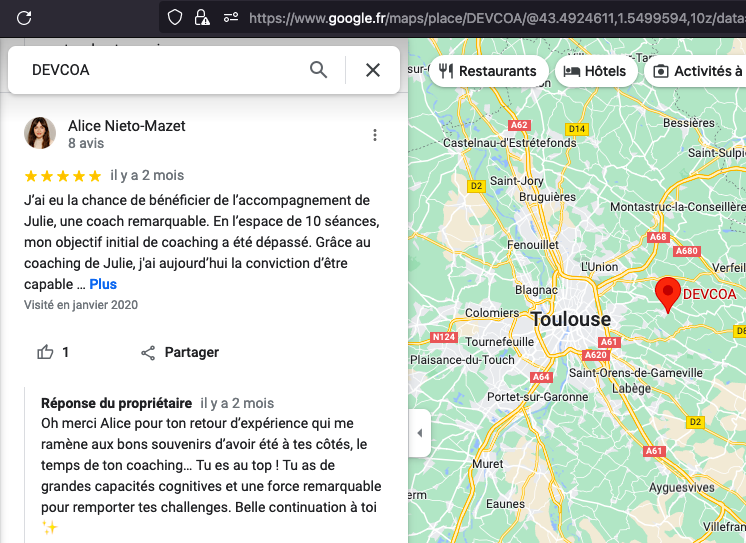Click the A62 road badge on map
Viewport: 746px width, 543px height.
(x=519, y=125)
